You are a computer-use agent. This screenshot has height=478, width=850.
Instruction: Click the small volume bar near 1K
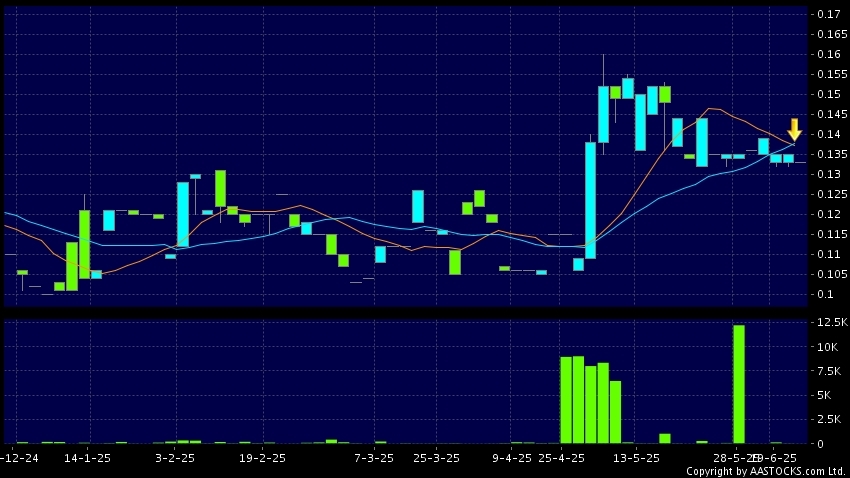click(665, 438)
